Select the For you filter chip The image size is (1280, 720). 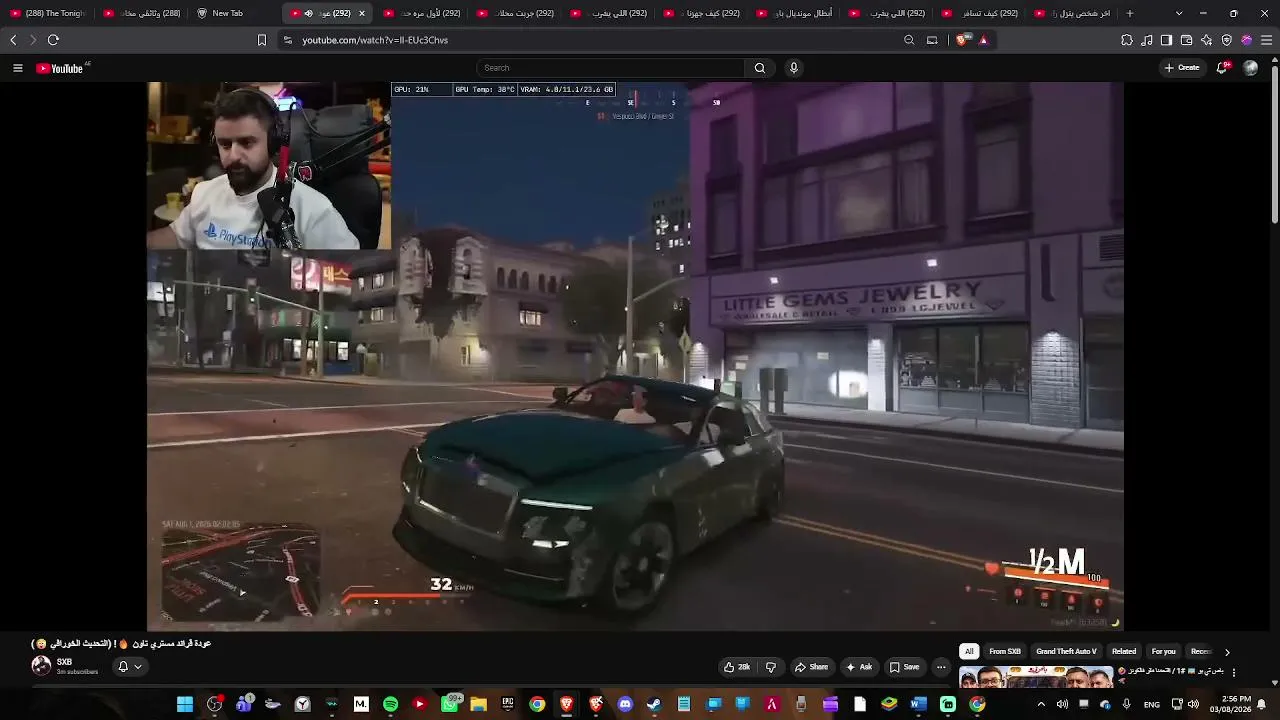(1164, 652)
